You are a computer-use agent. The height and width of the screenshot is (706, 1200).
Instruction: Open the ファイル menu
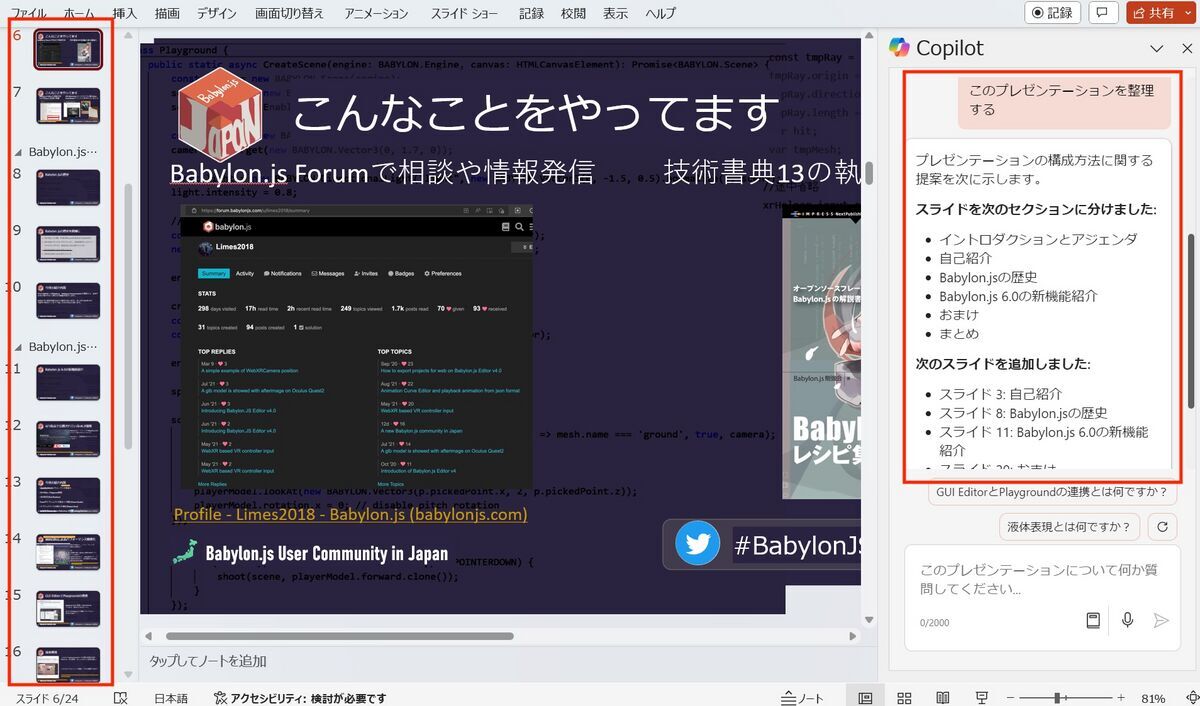coord(28,13)
